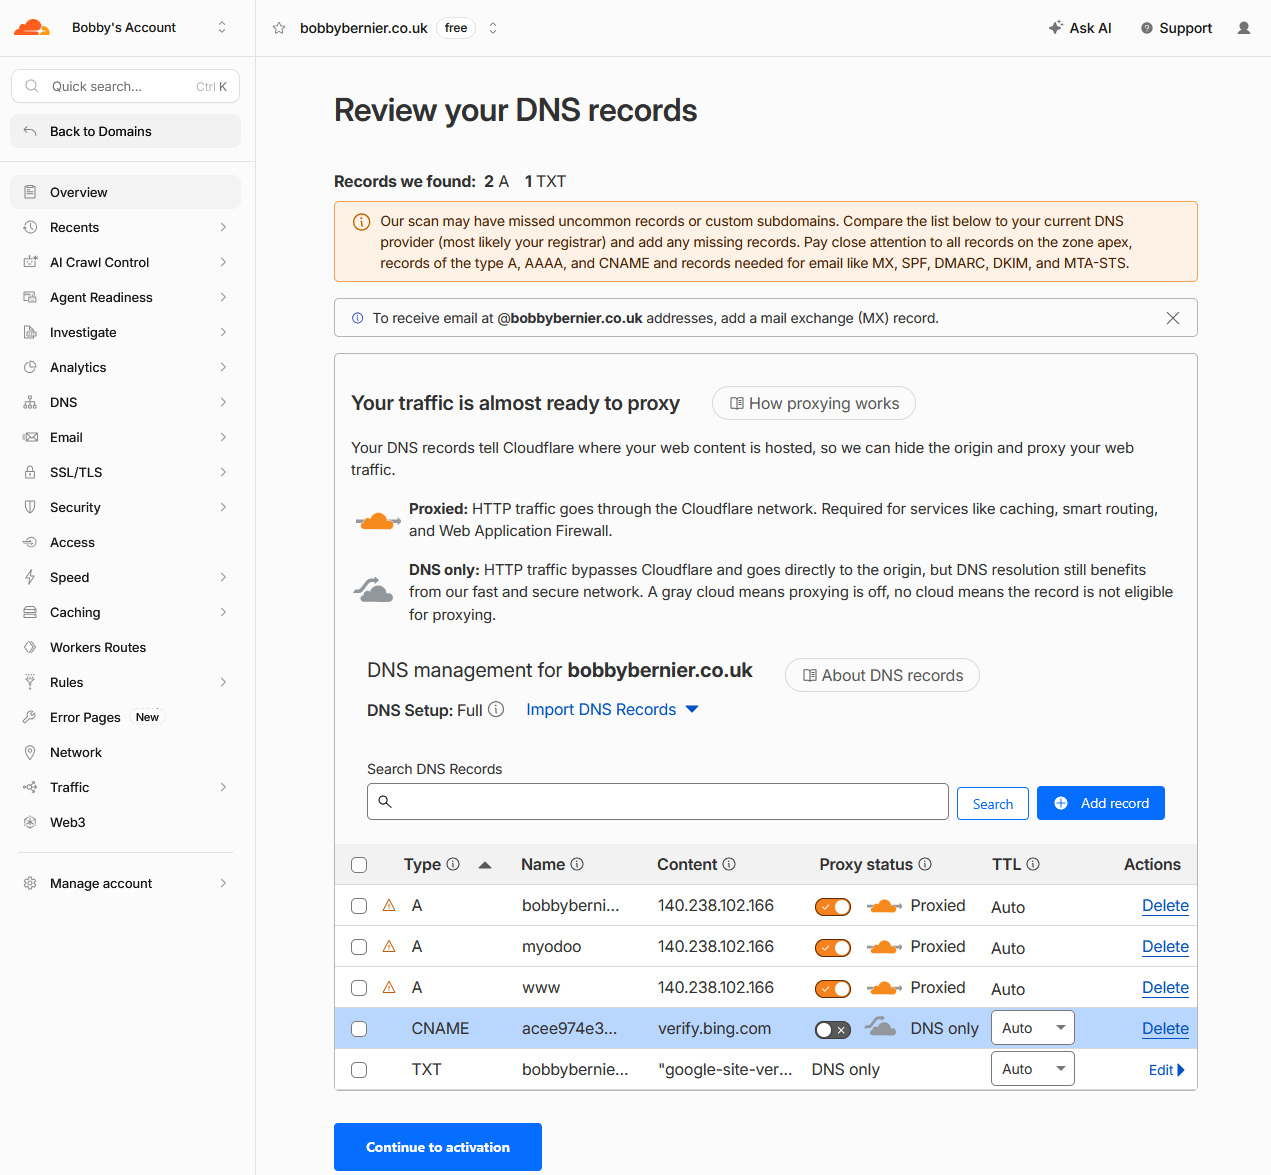Click Back to Domains
Image resolution: width=1271 pixels, height=1175 pixels.
(125, 131)
